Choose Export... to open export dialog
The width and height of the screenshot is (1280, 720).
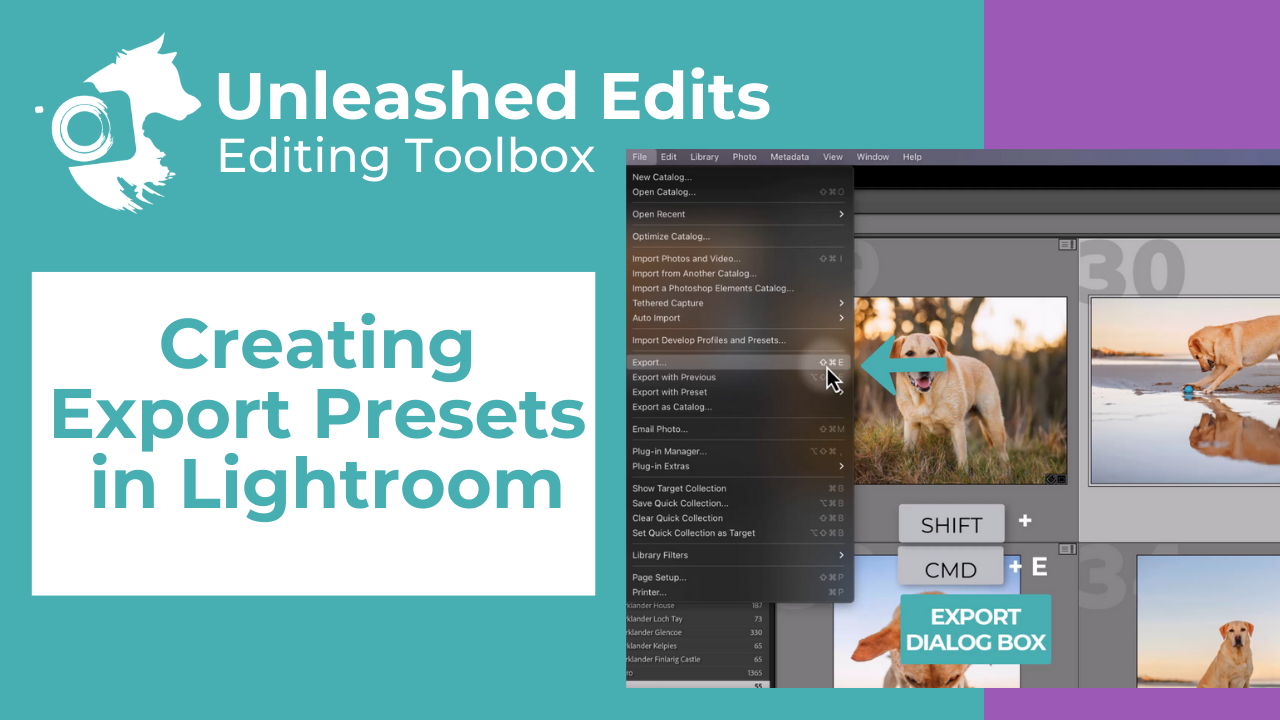[x=739, y=362]
